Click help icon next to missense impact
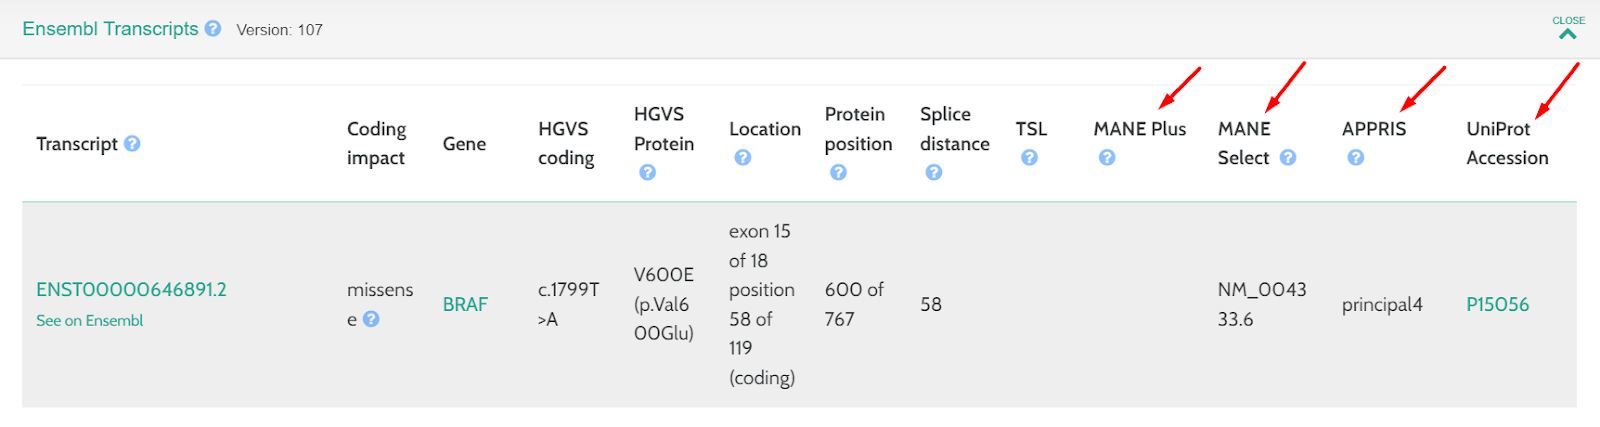Screen dimensions: 1600x427 pyautogui.click(x=371, y=319)
